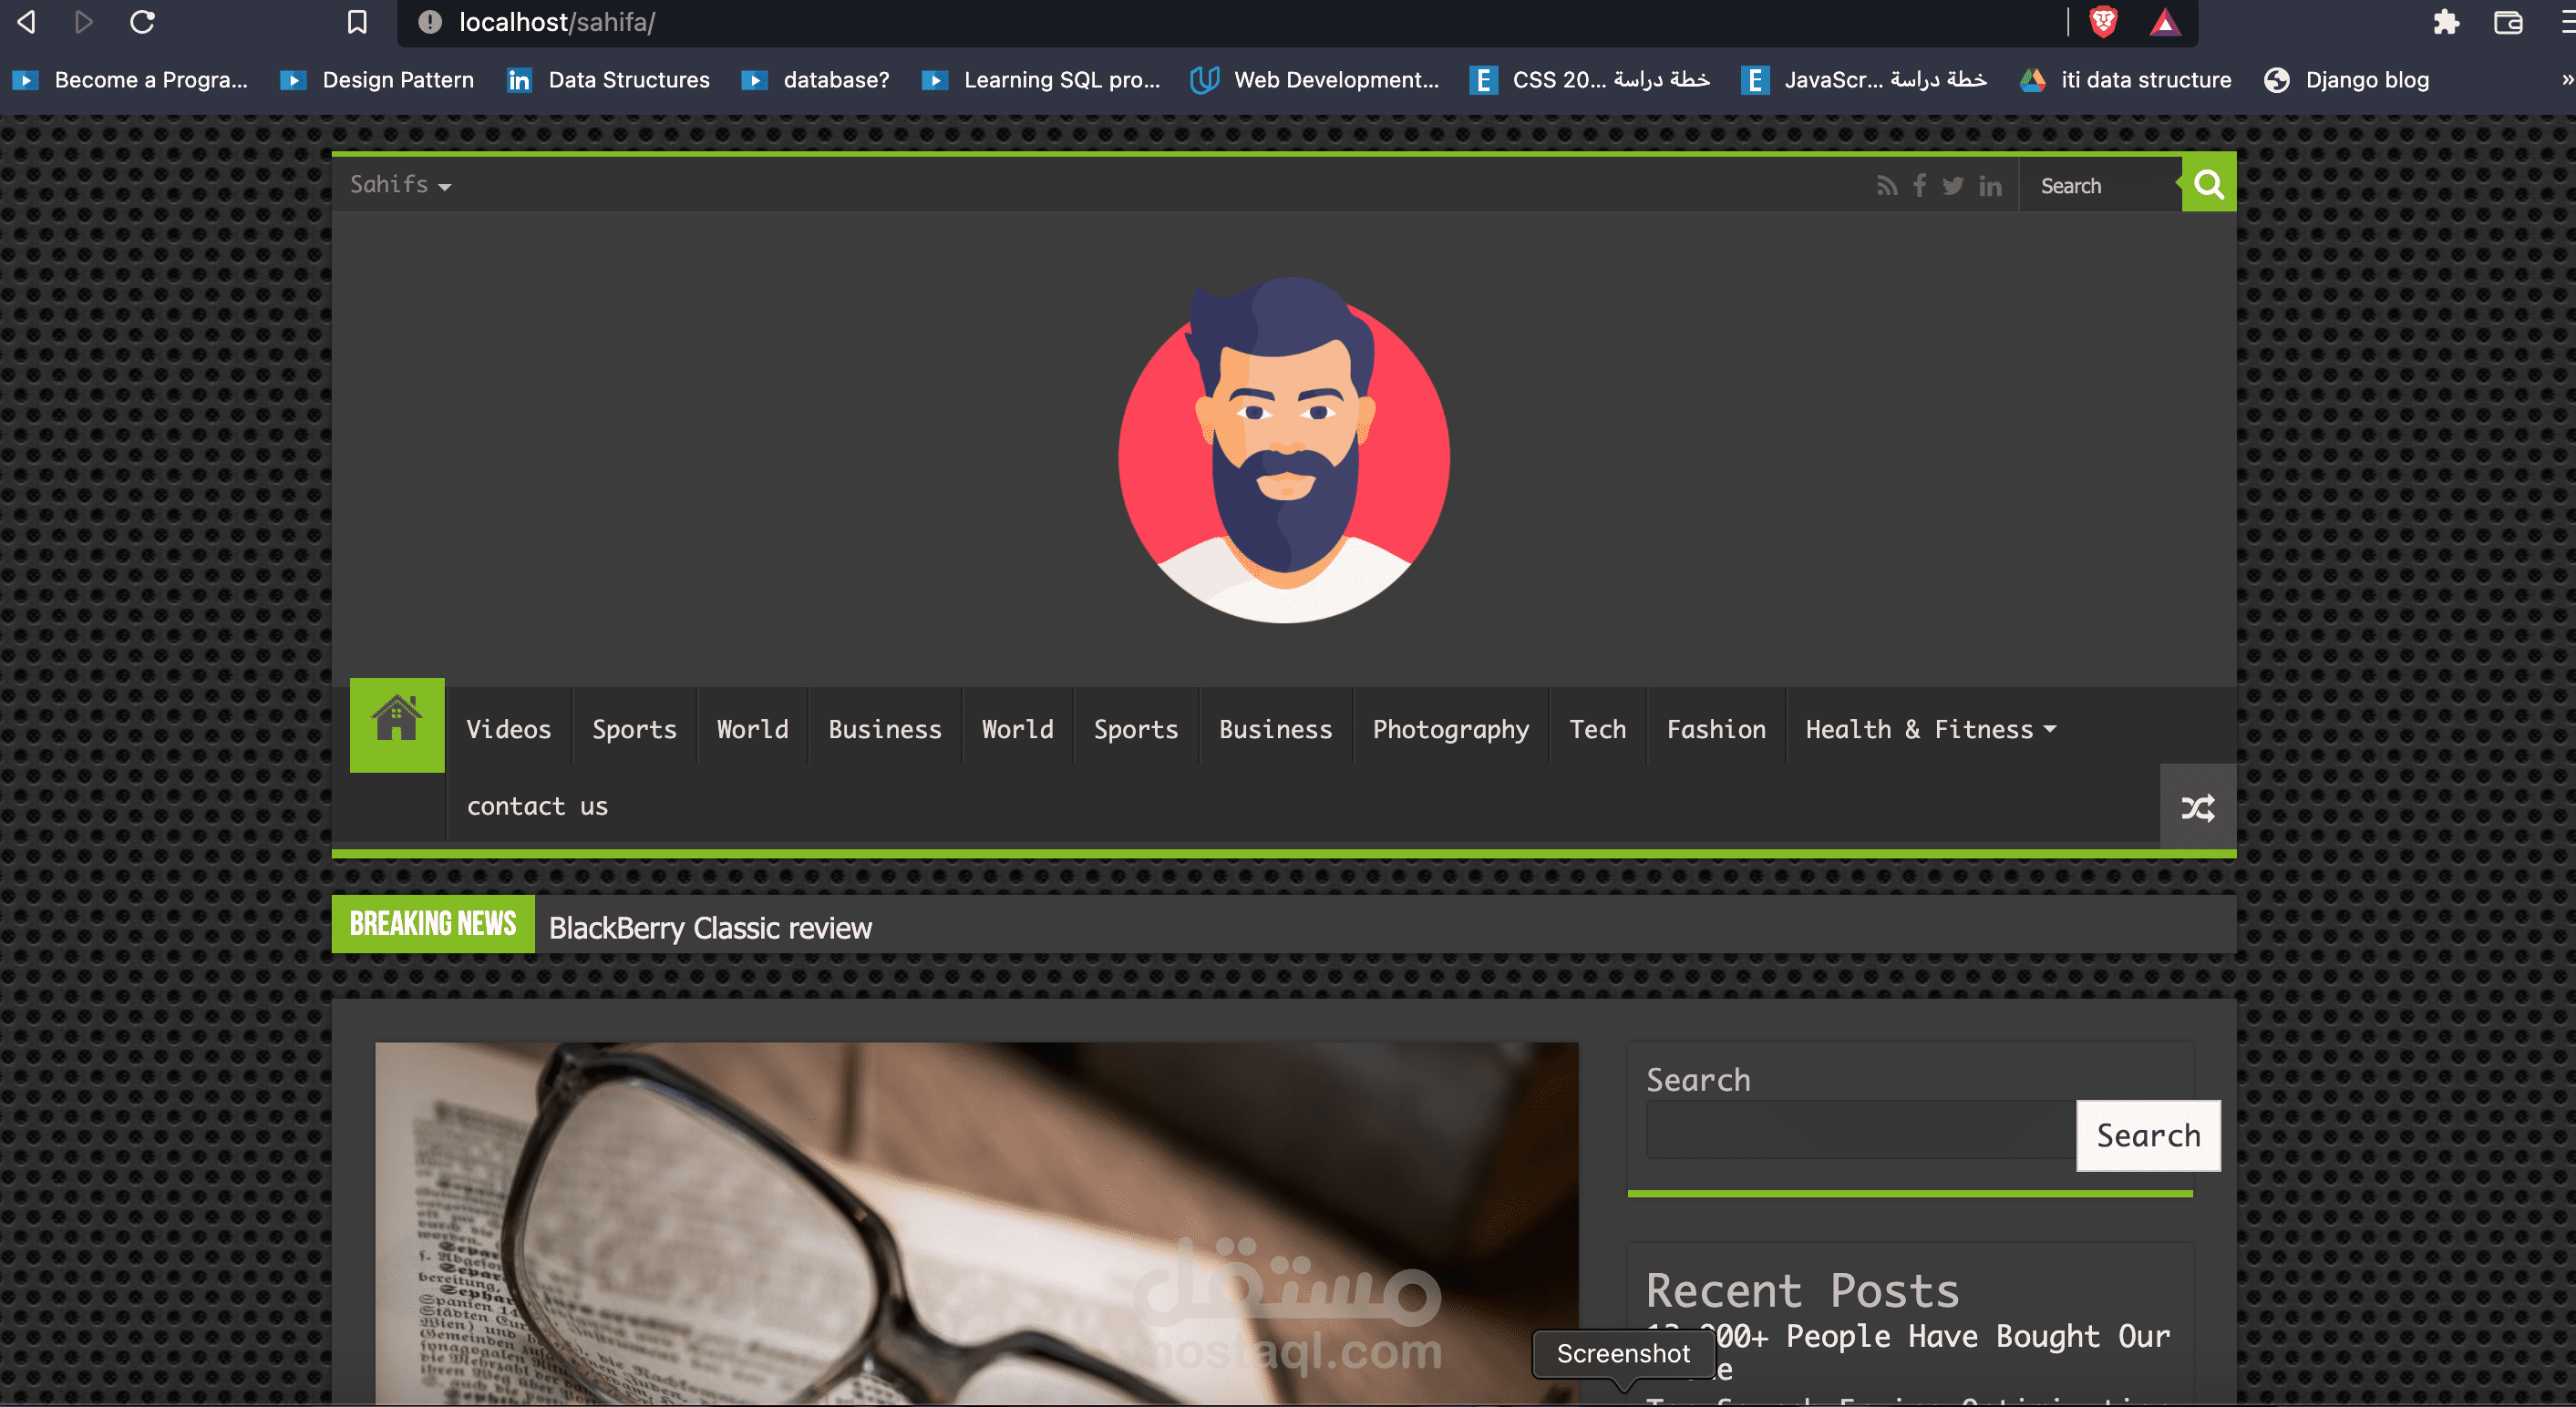Click the 'Recent Posts' heading
Screen dimensions: 2576x1407
(x=1802, y=1290)
